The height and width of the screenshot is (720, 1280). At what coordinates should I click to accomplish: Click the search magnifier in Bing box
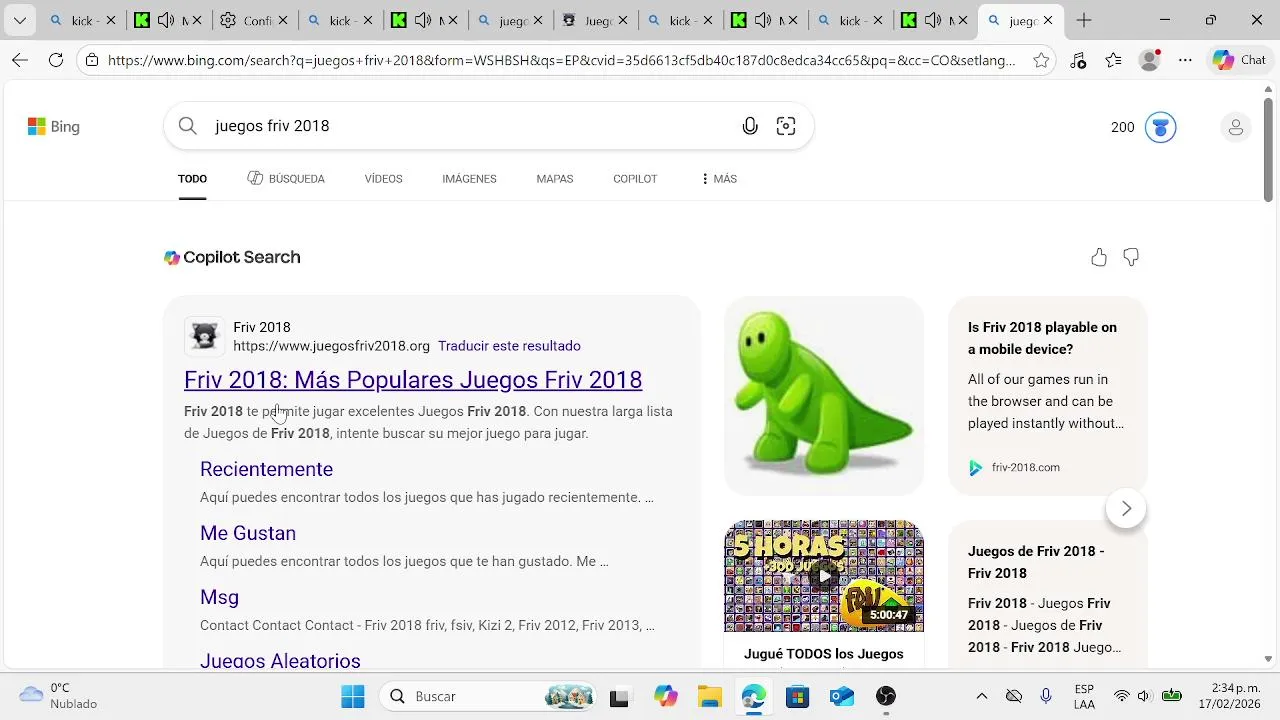188,126
